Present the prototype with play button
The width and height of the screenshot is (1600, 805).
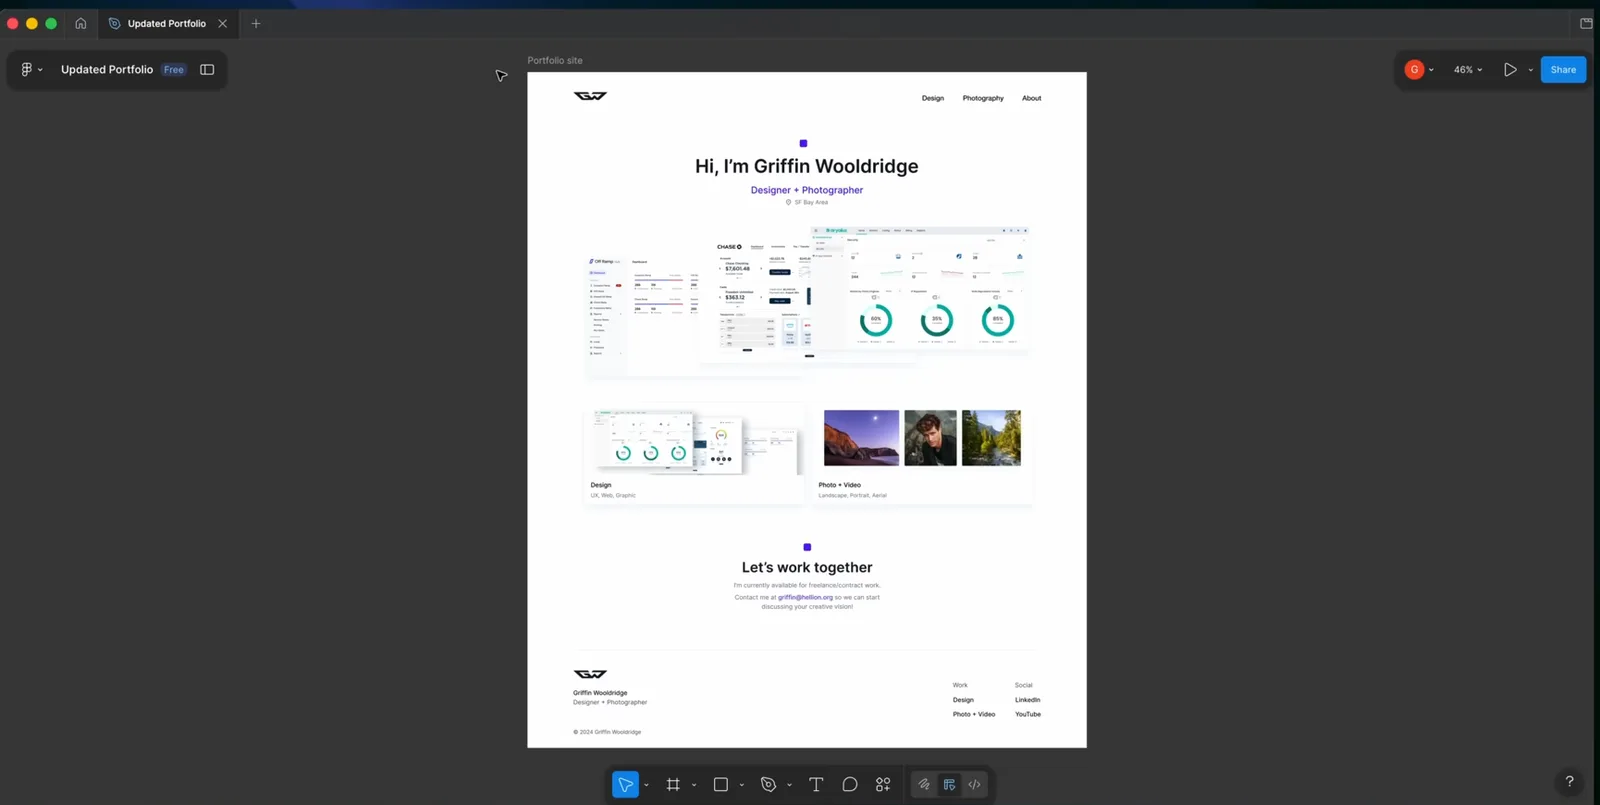click(1510, 69)
